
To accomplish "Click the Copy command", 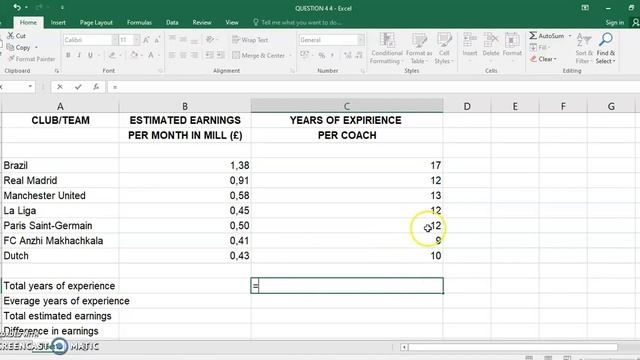I will 19,47.
